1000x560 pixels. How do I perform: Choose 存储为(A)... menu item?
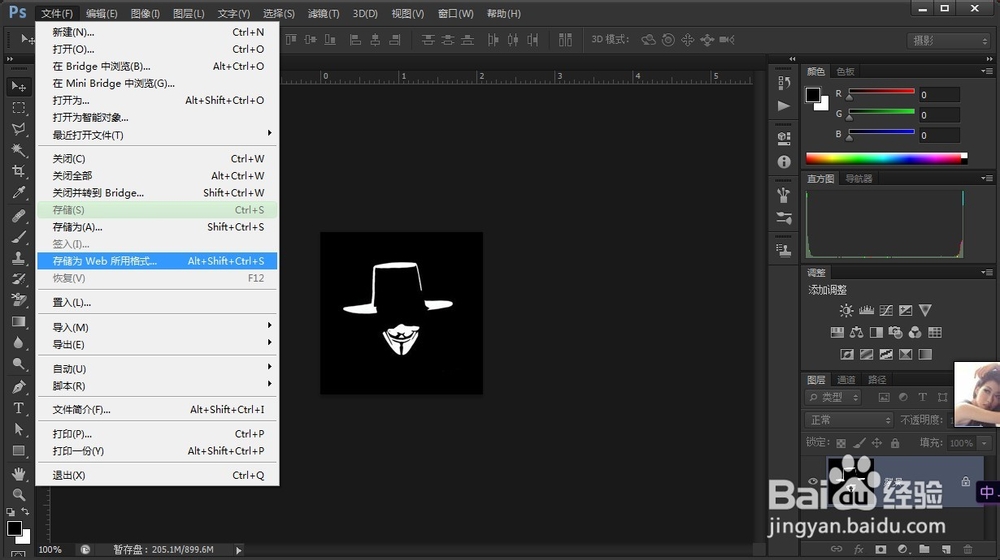(x=157, y=227)
